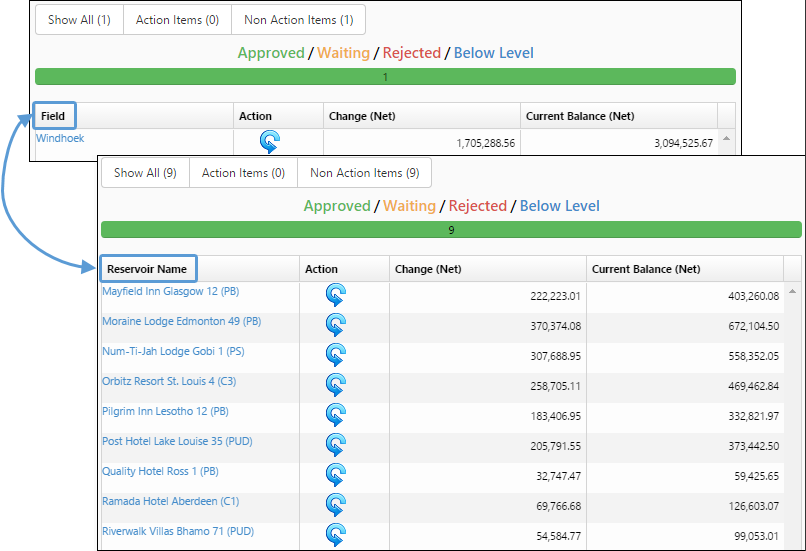Open Num-Ti-Jah Lodge Gobi 1 (PS) link
This screenshot has width=806, height=551.
click(173, 351)
